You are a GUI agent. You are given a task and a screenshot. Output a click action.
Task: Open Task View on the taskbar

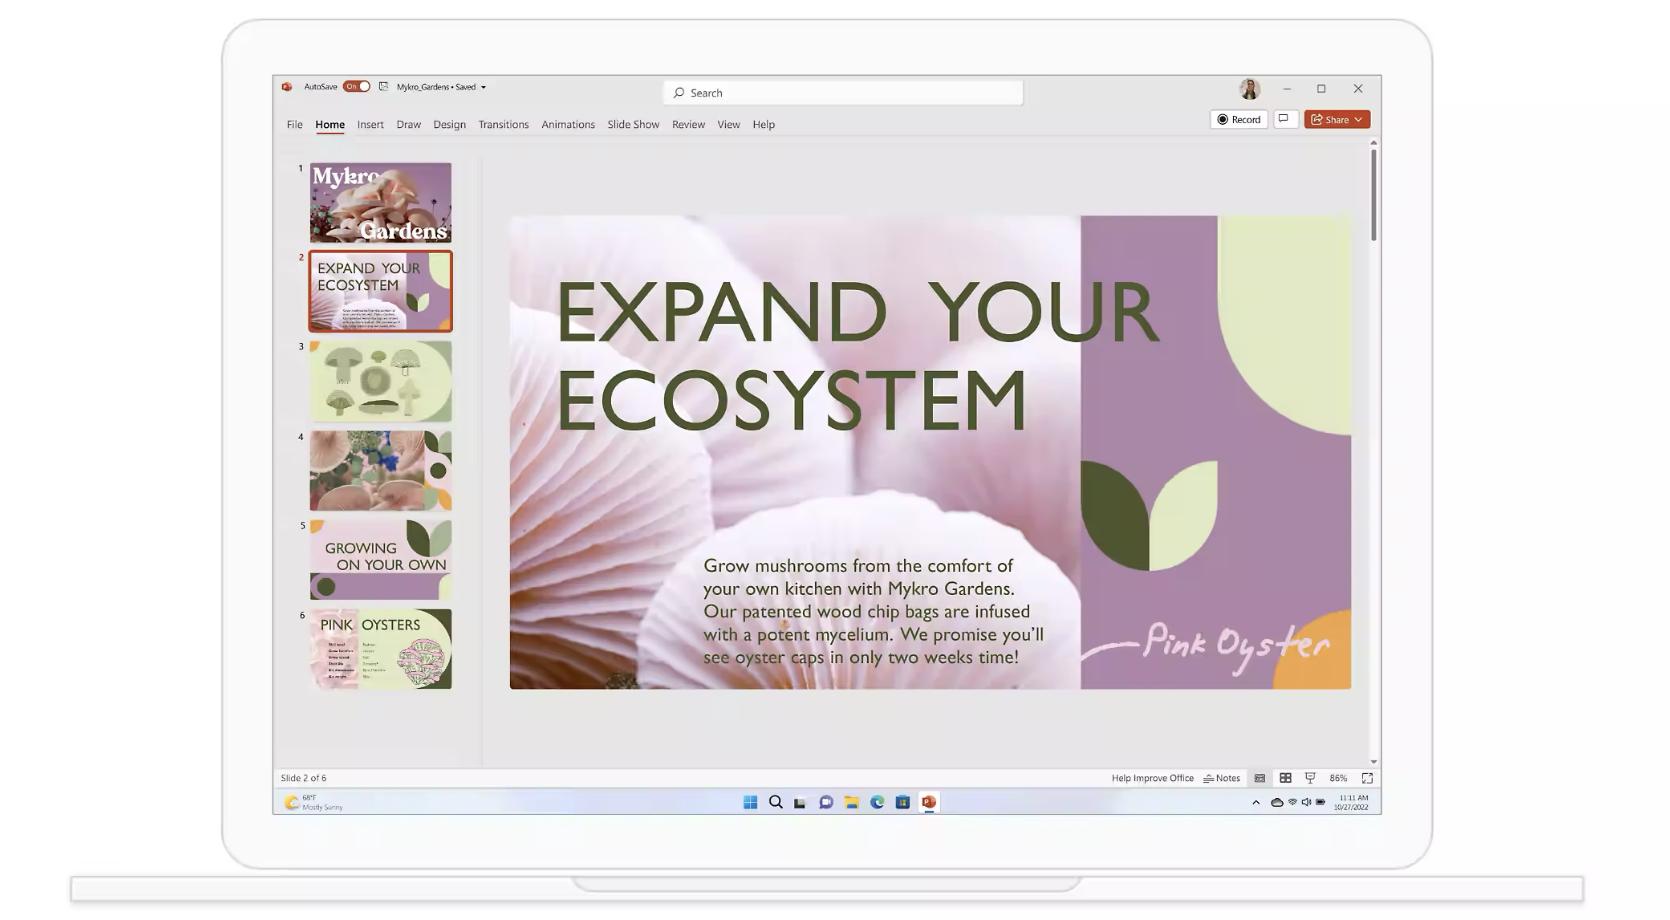[800, 802]
